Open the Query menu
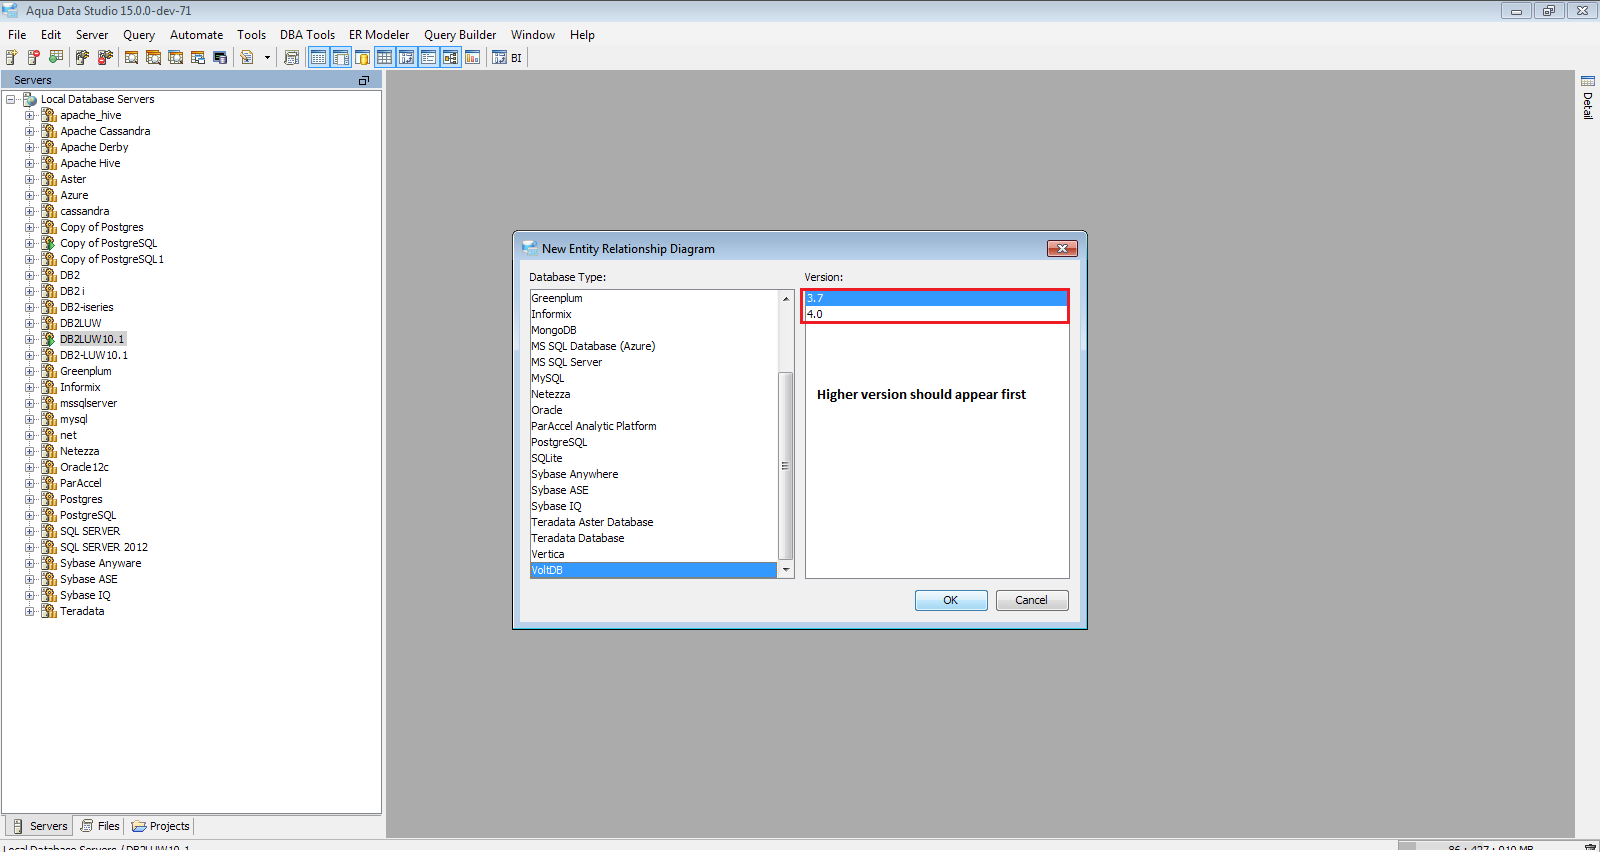Image resolution: width=1600 pixels, height=852 pixels. (x=139, y=35)
